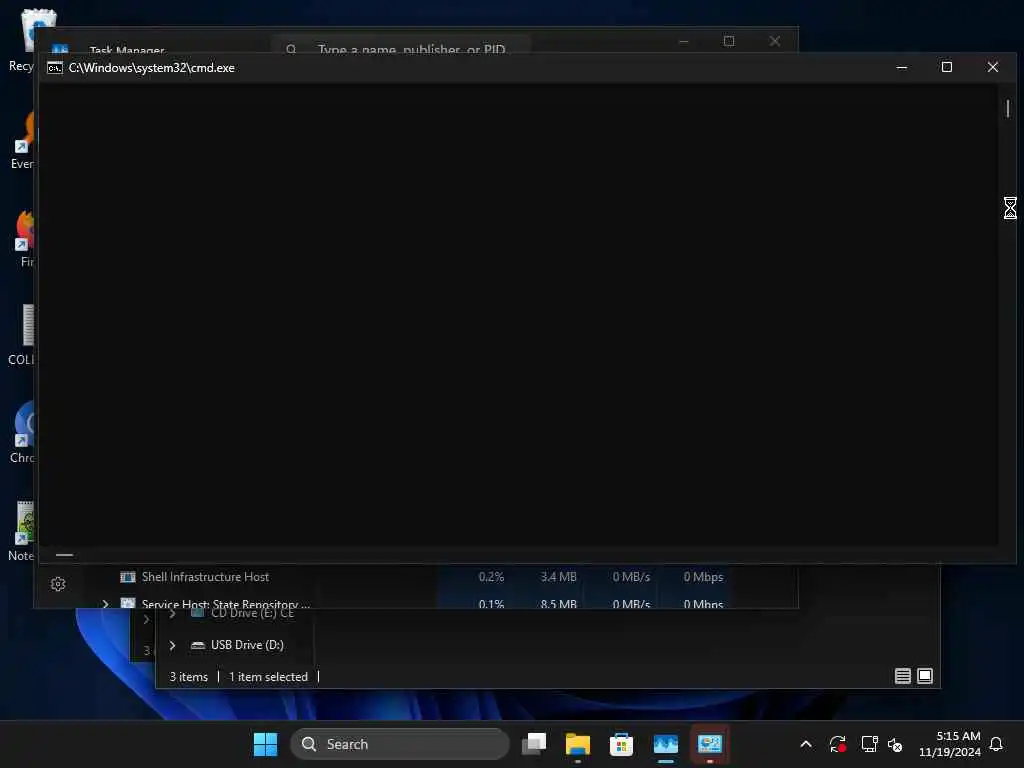This screenshot has height=768, width=1024.
Task: Click the taskbar Search box
Action: click(x=400, y=744)
